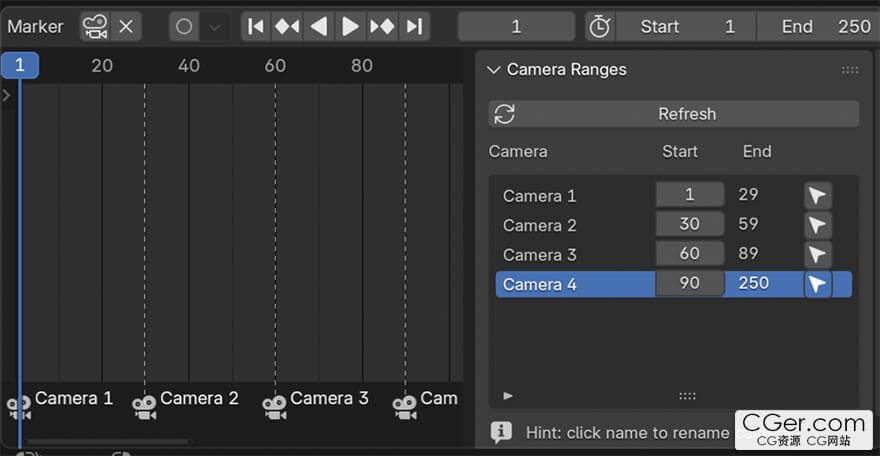Open the auto keying options dropdown
The height and width of the screenshot is (456, 880).
214,27
